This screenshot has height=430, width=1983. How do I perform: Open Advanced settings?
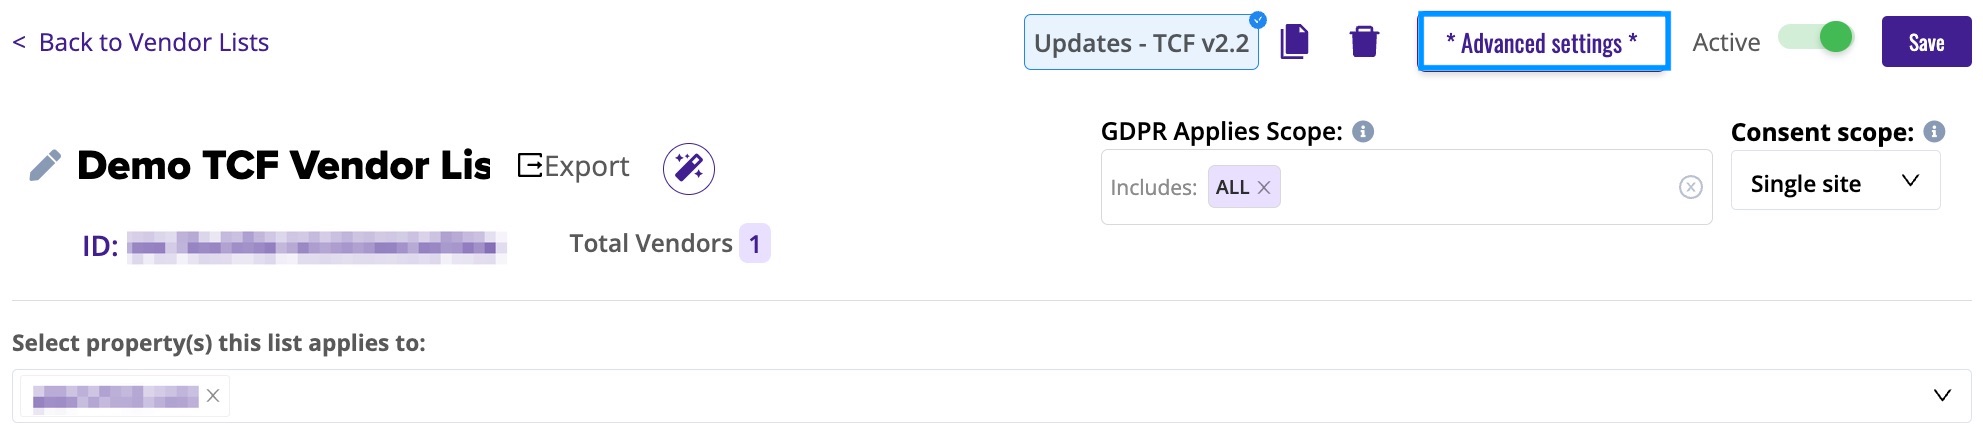pyautogui.click(x=1543, y=42)
